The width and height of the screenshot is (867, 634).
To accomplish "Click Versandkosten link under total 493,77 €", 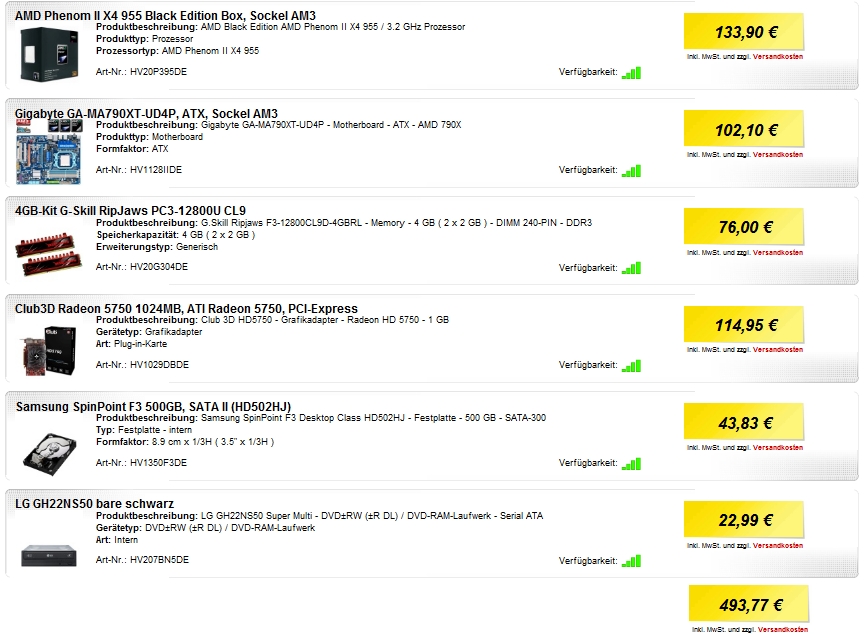I will coord(782,630).
